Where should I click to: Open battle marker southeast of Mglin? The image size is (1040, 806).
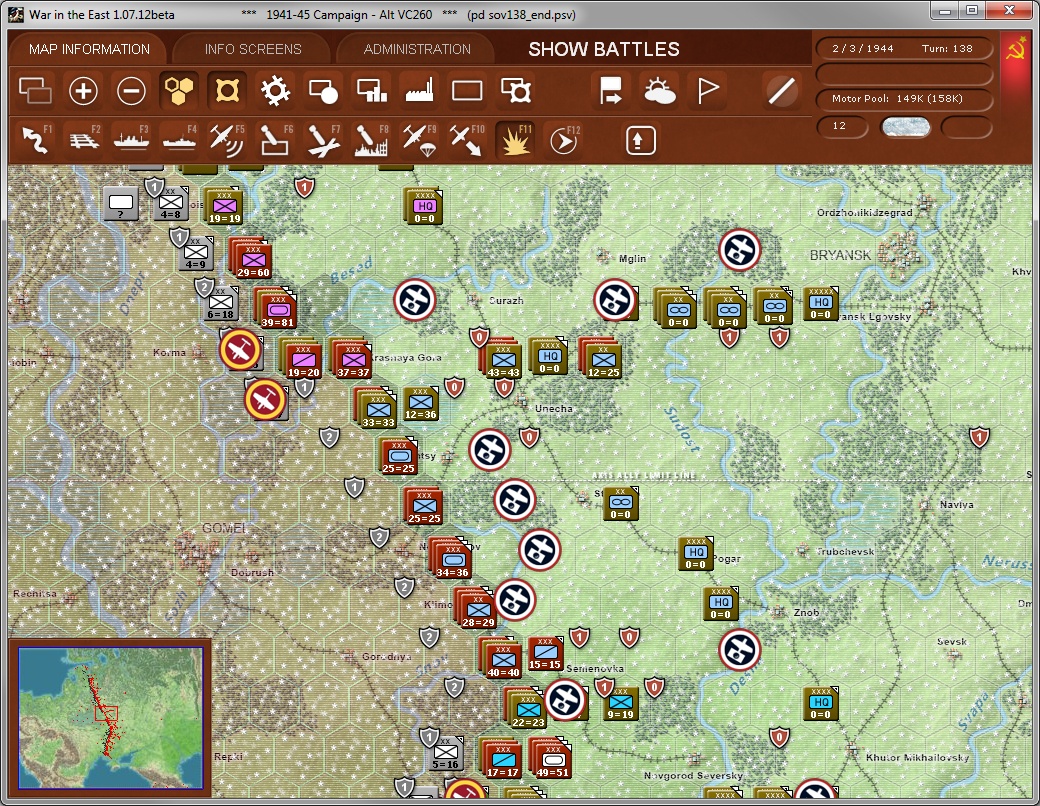615,300
